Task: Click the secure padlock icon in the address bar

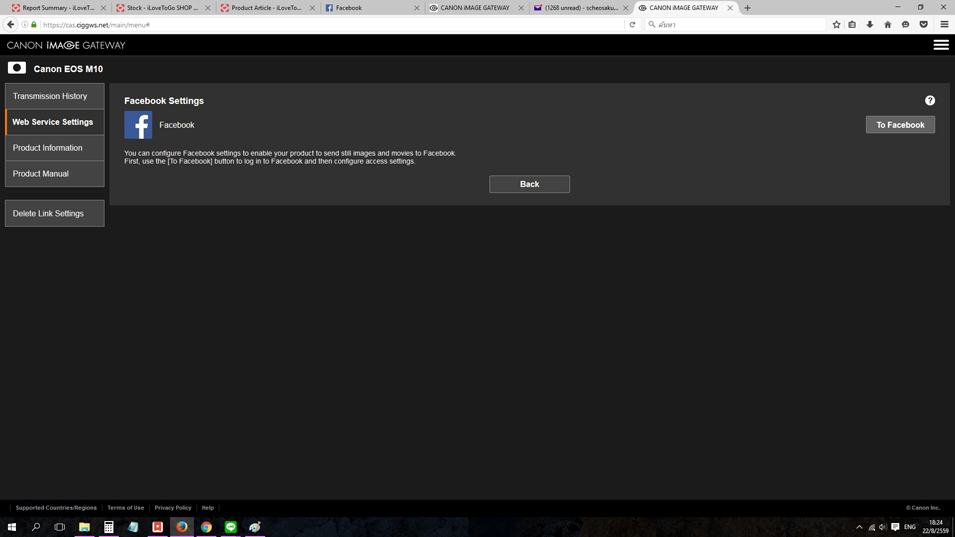Action: 34,24
